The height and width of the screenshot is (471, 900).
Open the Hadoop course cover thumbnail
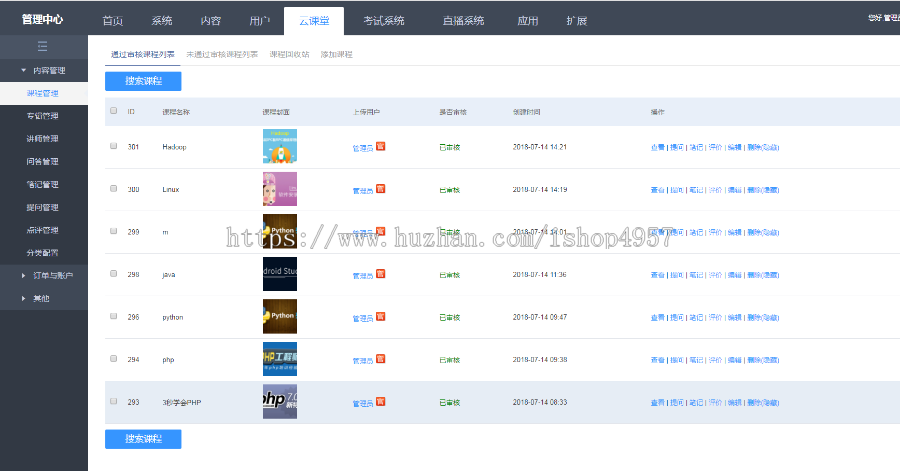tap(279, 146)
